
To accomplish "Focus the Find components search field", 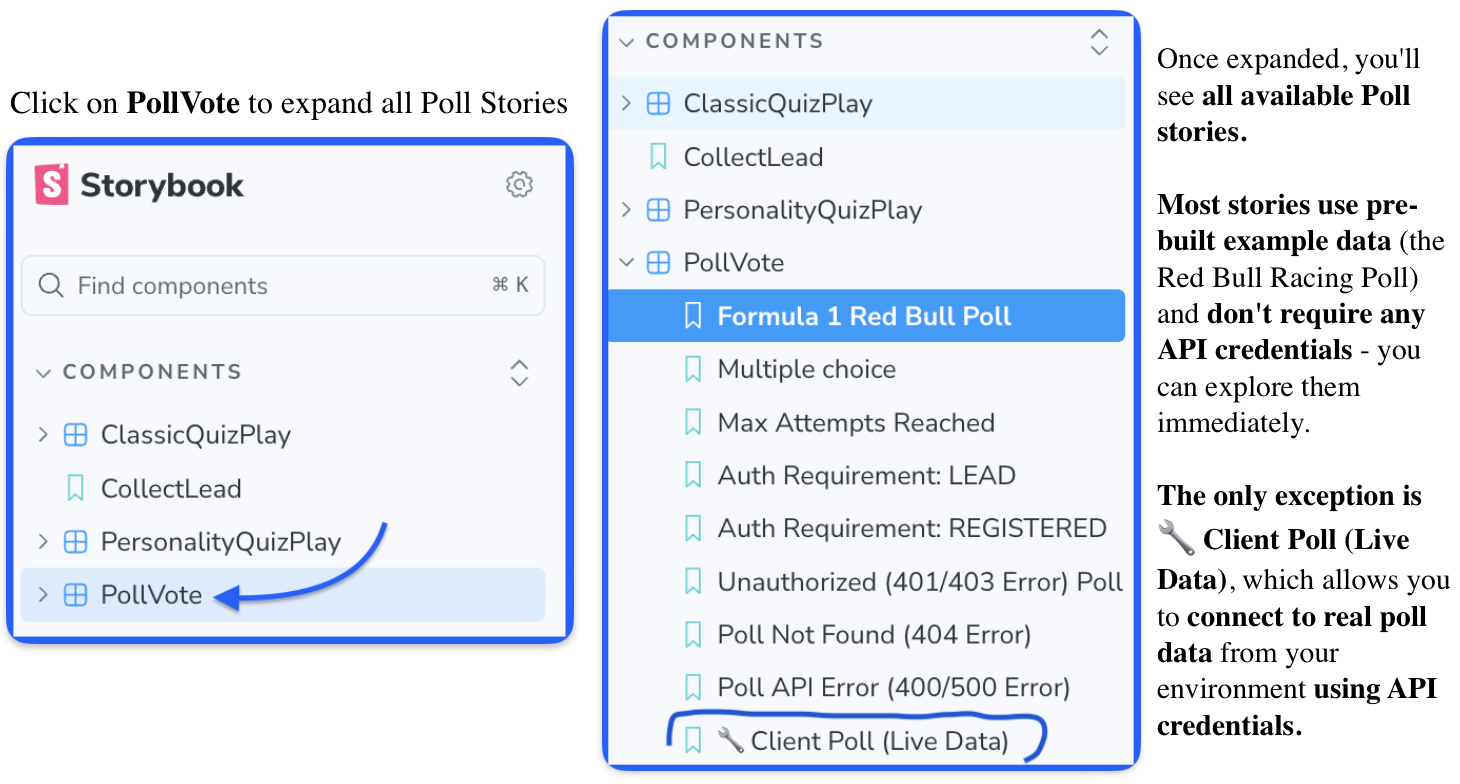I will coord(280,286).
